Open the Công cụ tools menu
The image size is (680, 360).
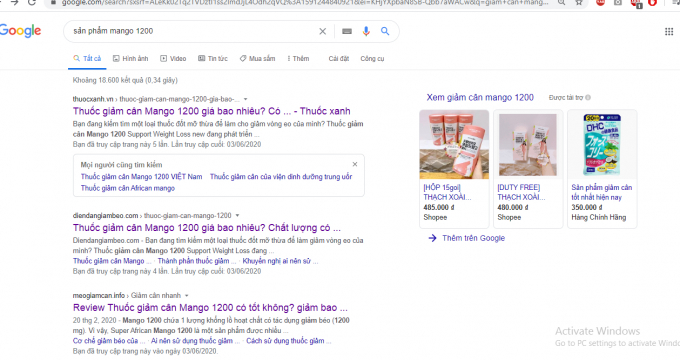pos(372,59)
